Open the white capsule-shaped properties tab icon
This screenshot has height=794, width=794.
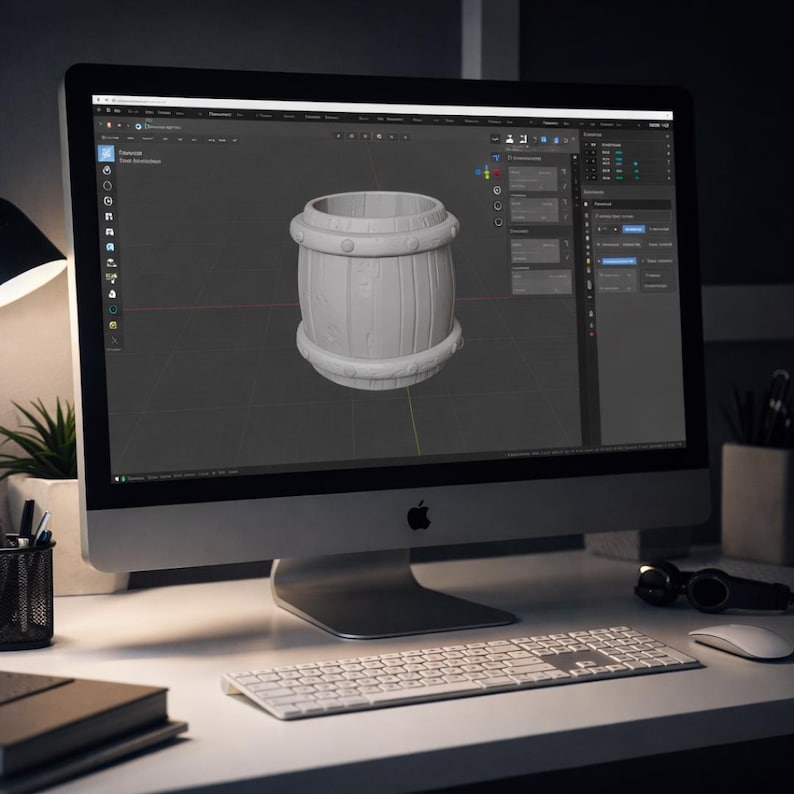point(589,285)
